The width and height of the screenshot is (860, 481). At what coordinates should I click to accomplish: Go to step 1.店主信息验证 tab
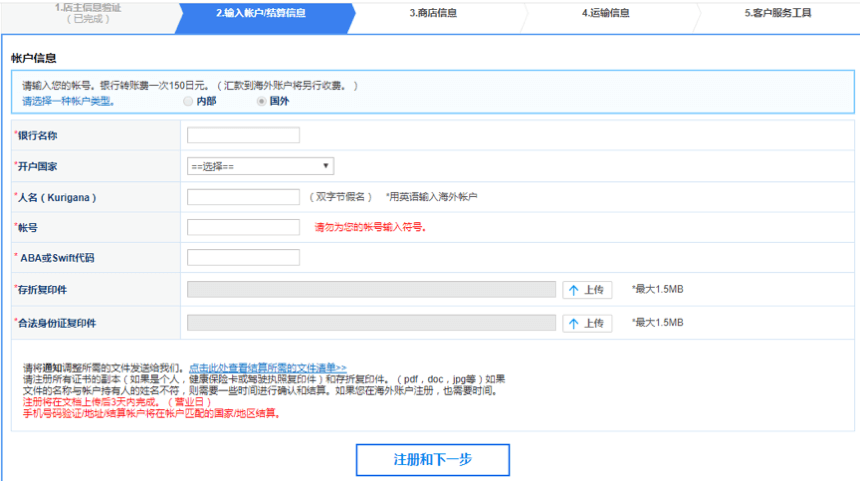pos(88,13)
